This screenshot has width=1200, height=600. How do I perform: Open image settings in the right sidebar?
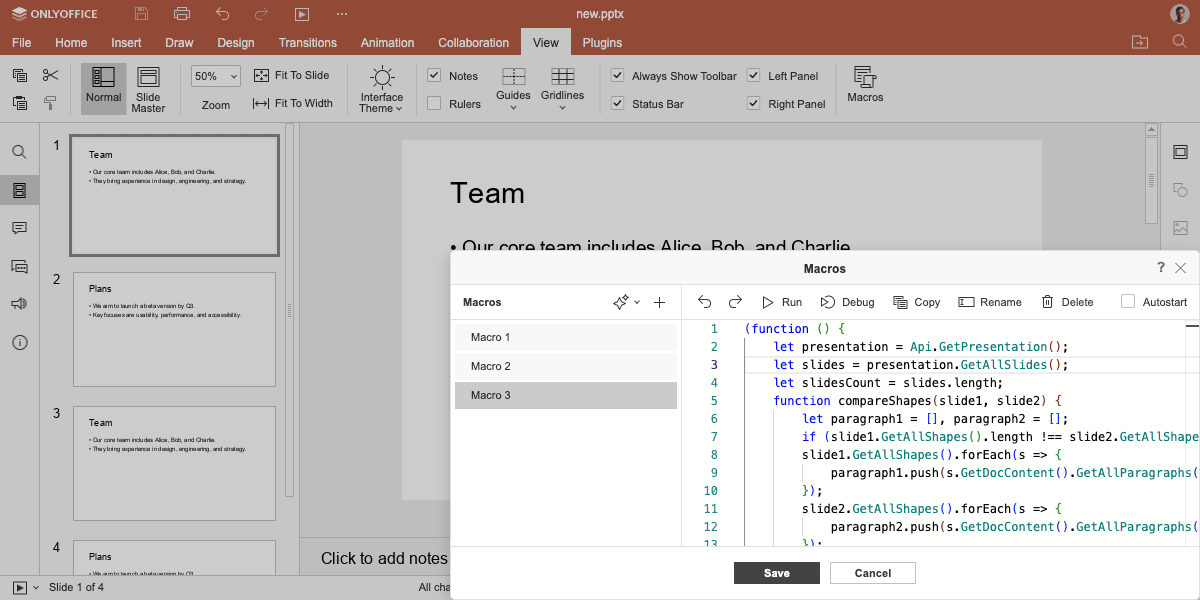point(1180,228)
